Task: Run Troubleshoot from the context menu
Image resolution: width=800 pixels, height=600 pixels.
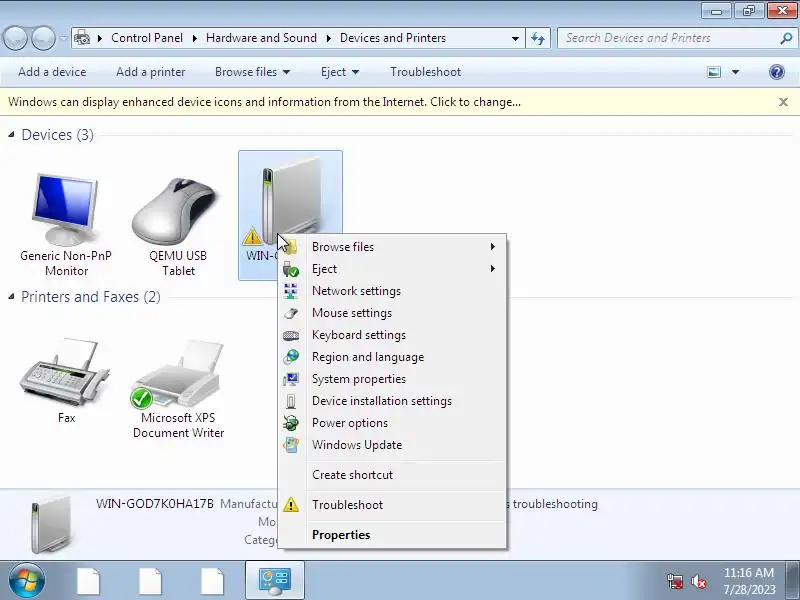Action: point(392,505)
